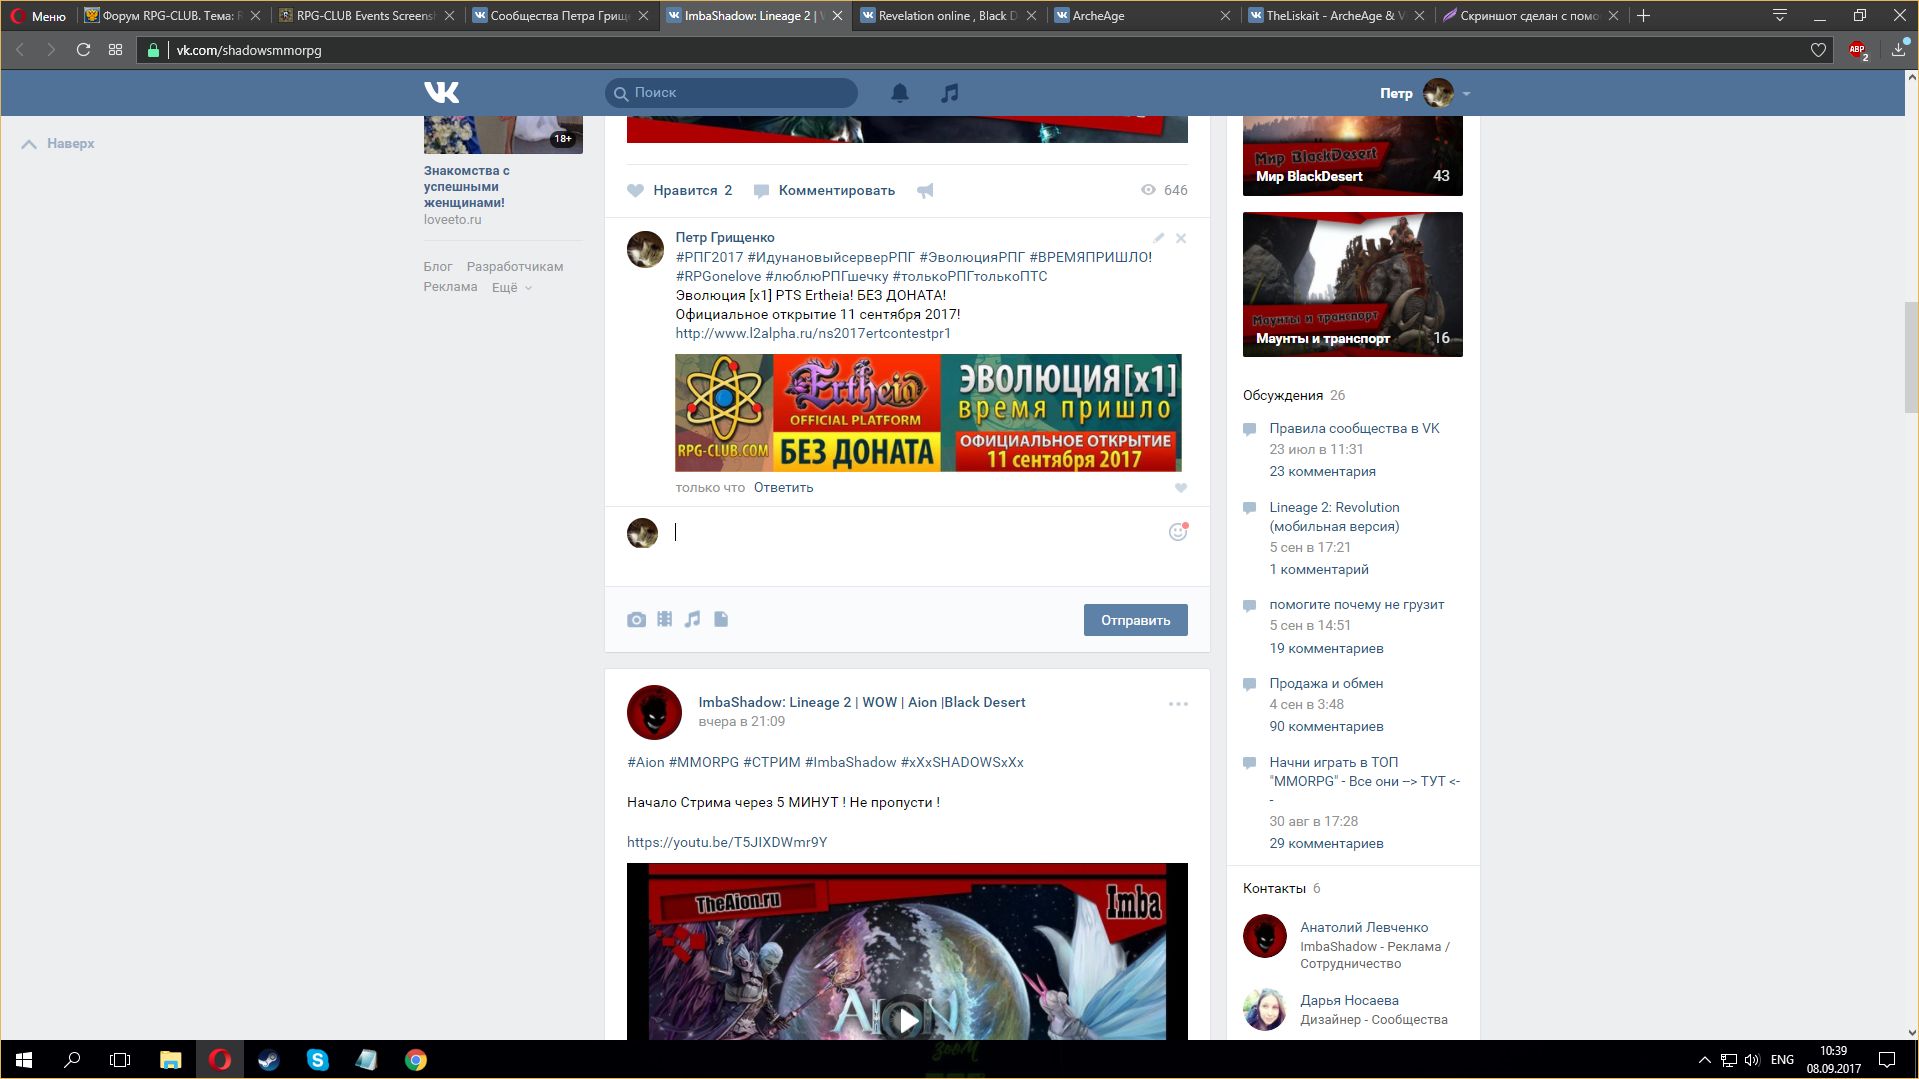This screenshot has width=1919, height=1079.
Task: Click the like heart on Петр Грищенко's comment
Action: (x=1181, y=488)
